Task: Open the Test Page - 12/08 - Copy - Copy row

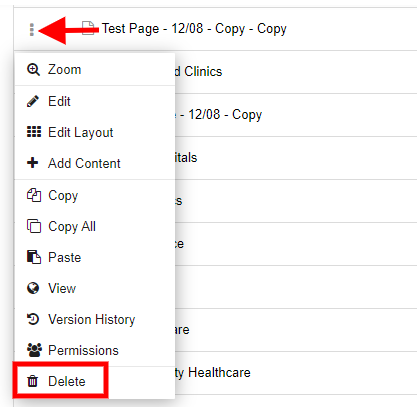Action: (x=215, y=29)
